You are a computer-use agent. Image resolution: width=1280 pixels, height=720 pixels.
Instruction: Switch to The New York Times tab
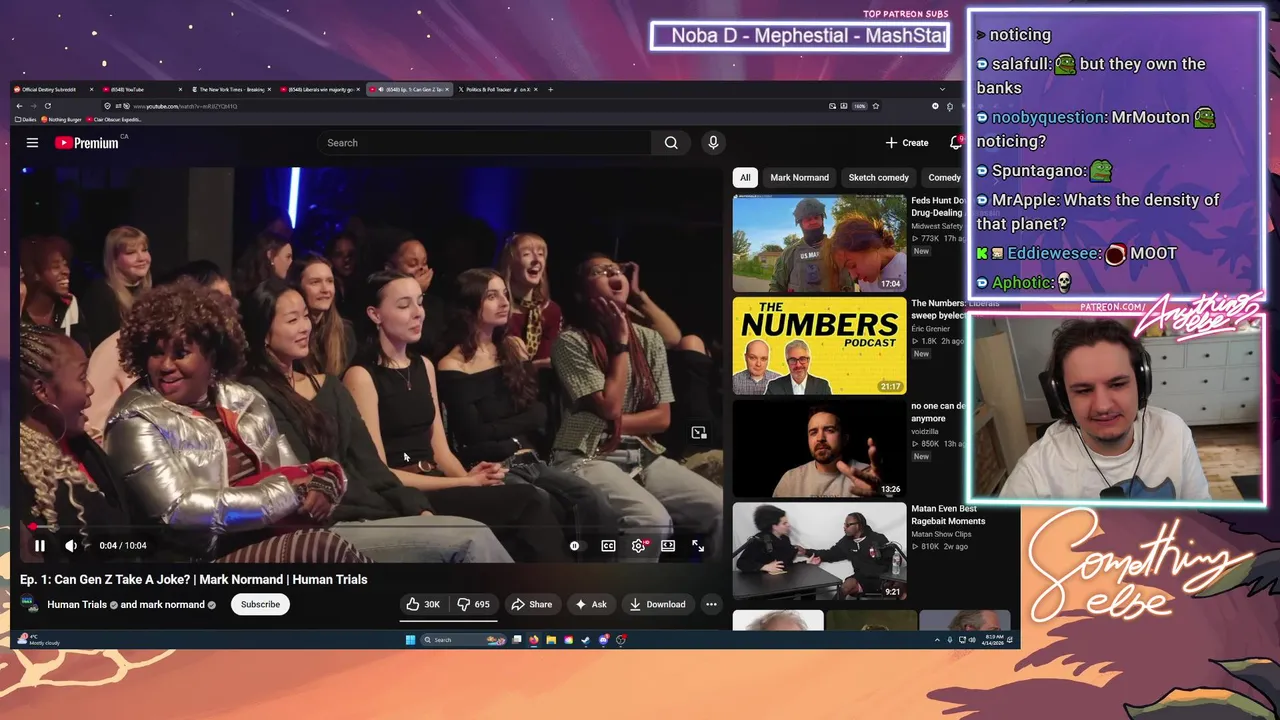pyautogui.click(x=229, y=90)
